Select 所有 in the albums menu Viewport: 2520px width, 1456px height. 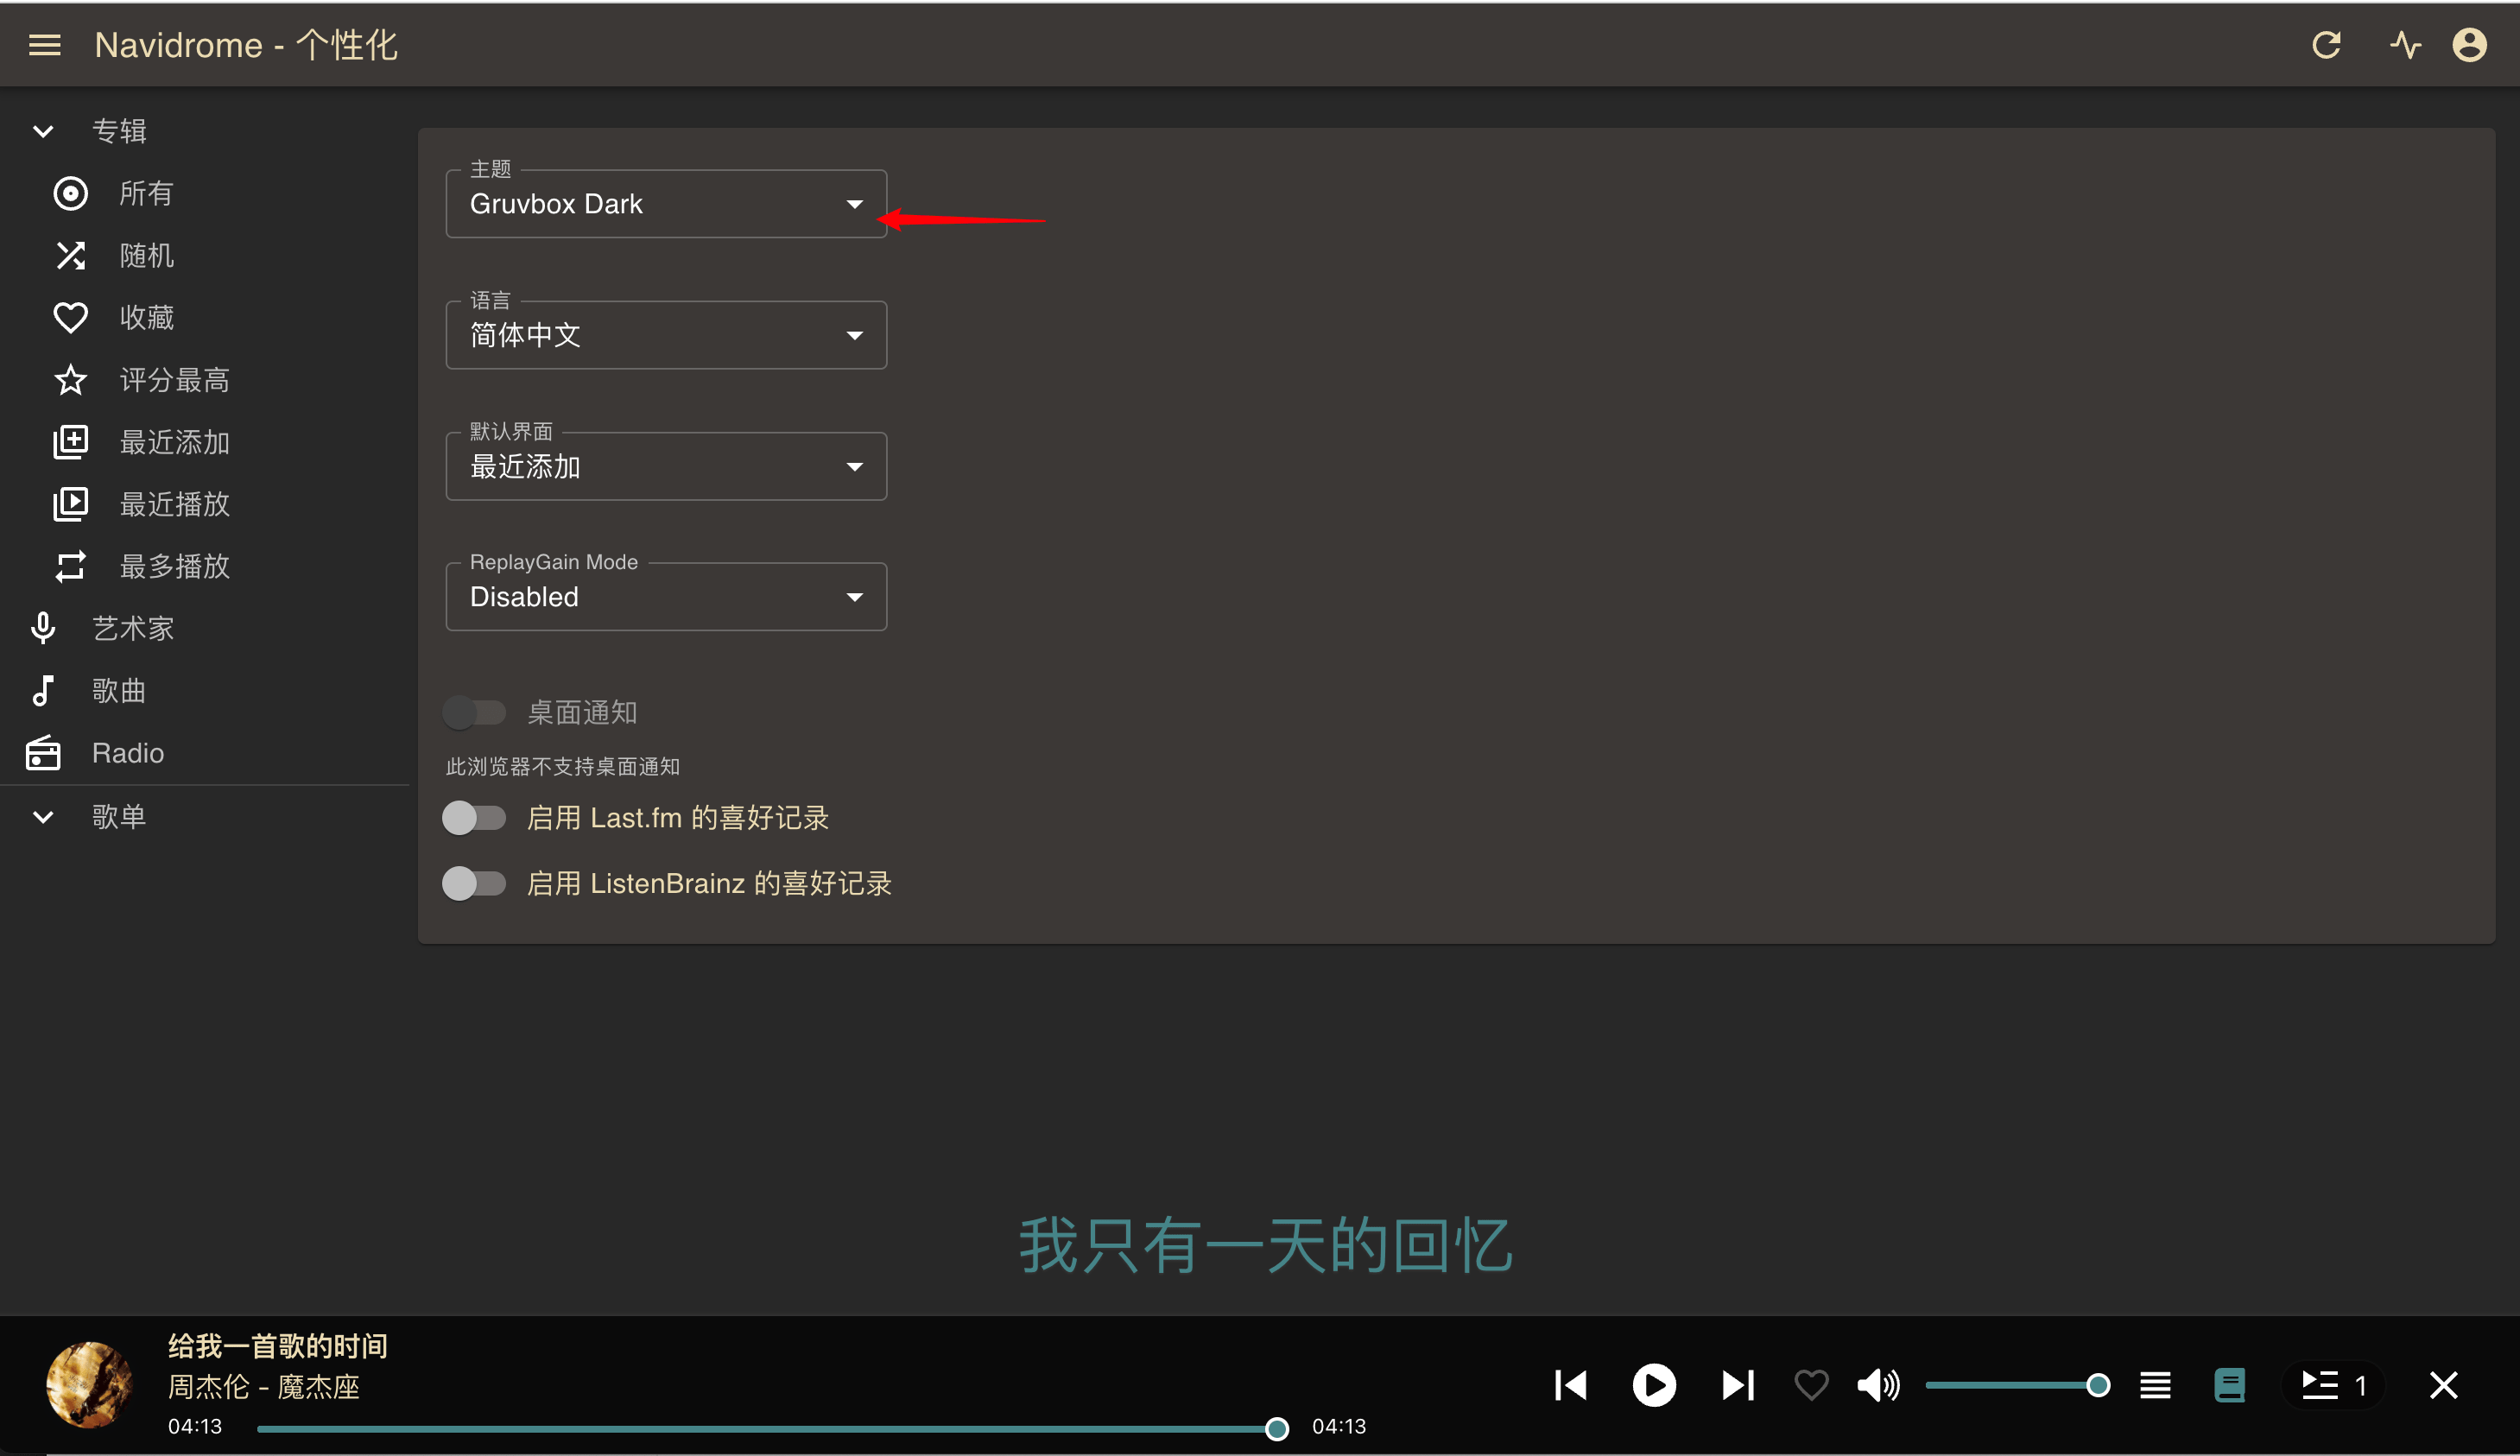point(146,193)
